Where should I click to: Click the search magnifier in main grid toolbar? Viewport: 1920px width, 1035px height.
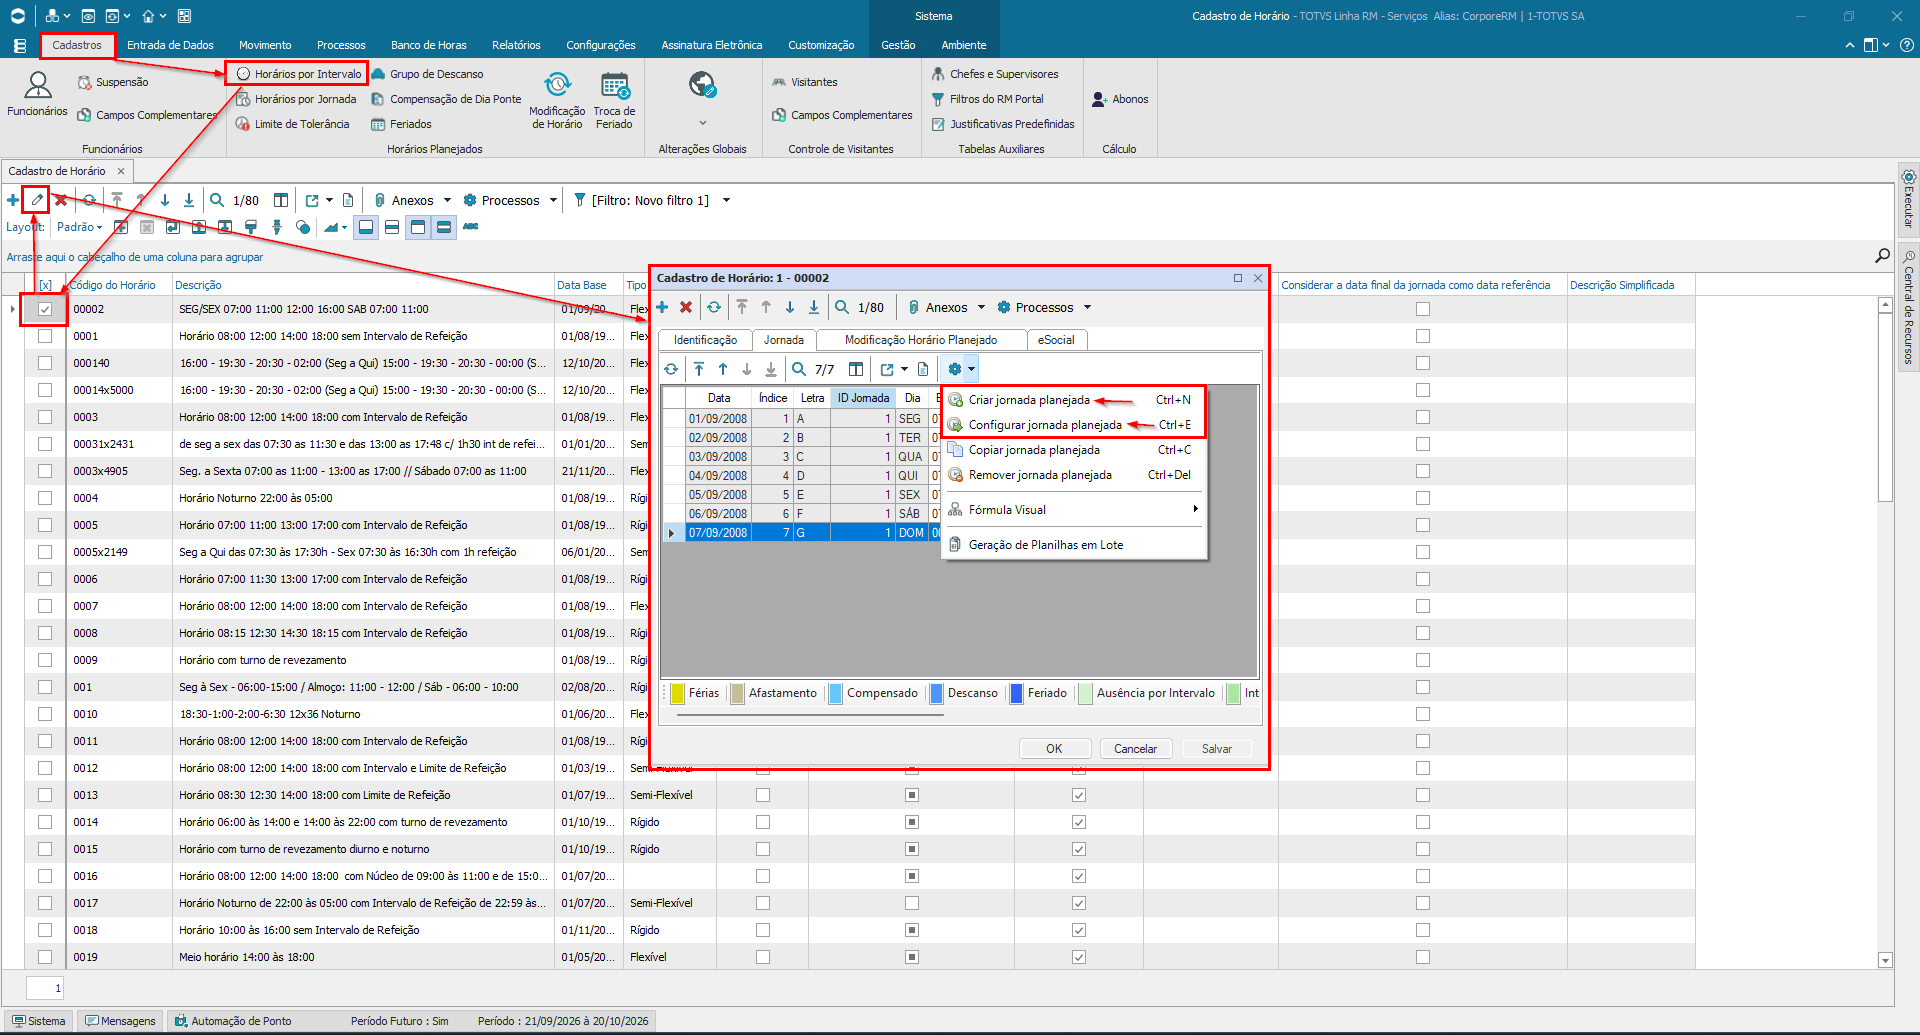pos(217,200)
